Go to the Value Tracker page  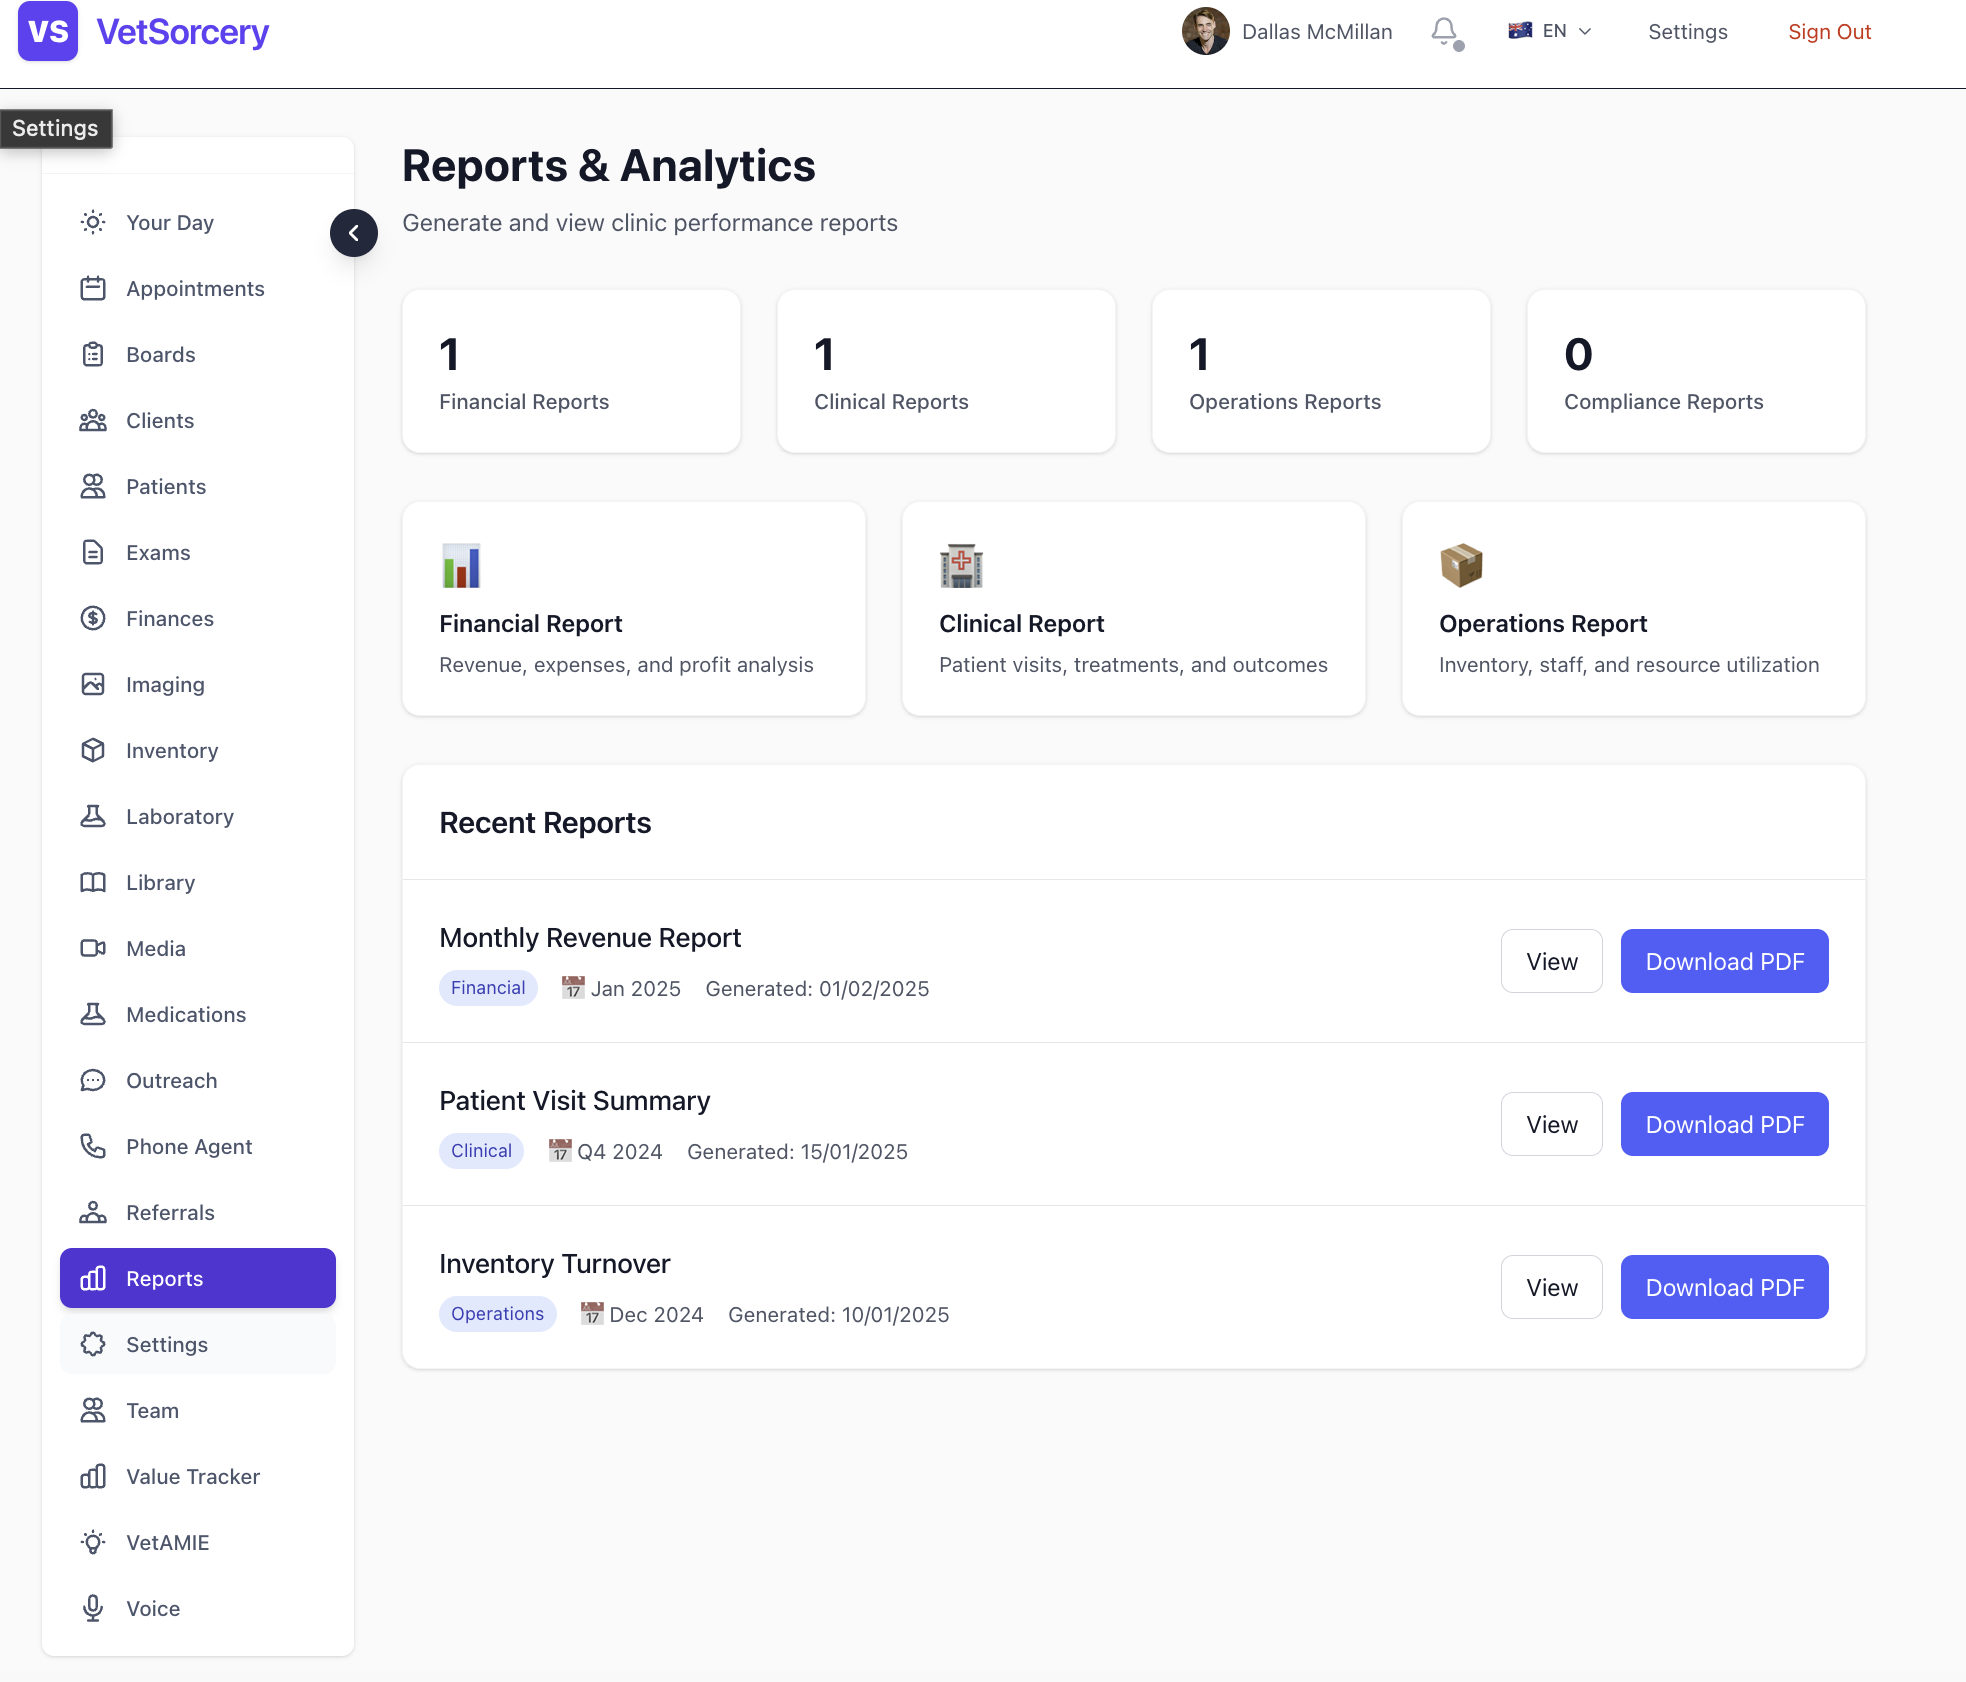tap(193, 1477)
